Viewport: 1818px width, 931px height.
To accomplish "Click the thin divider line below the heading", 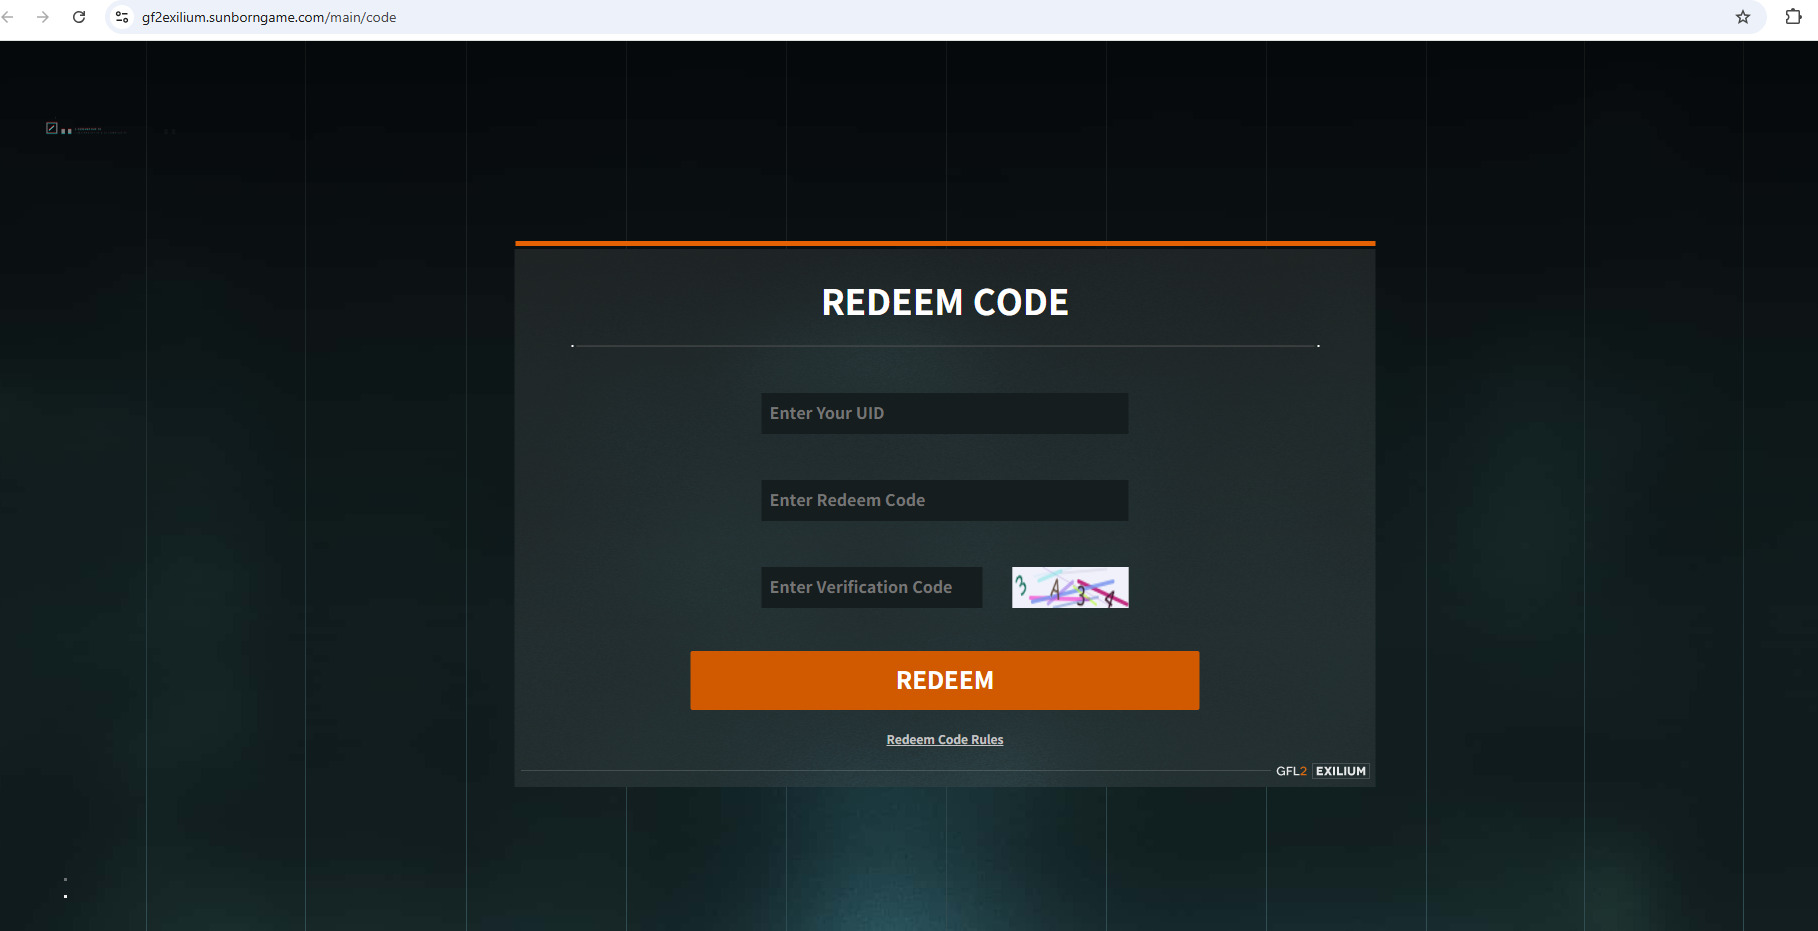I will tap(945, 346).
